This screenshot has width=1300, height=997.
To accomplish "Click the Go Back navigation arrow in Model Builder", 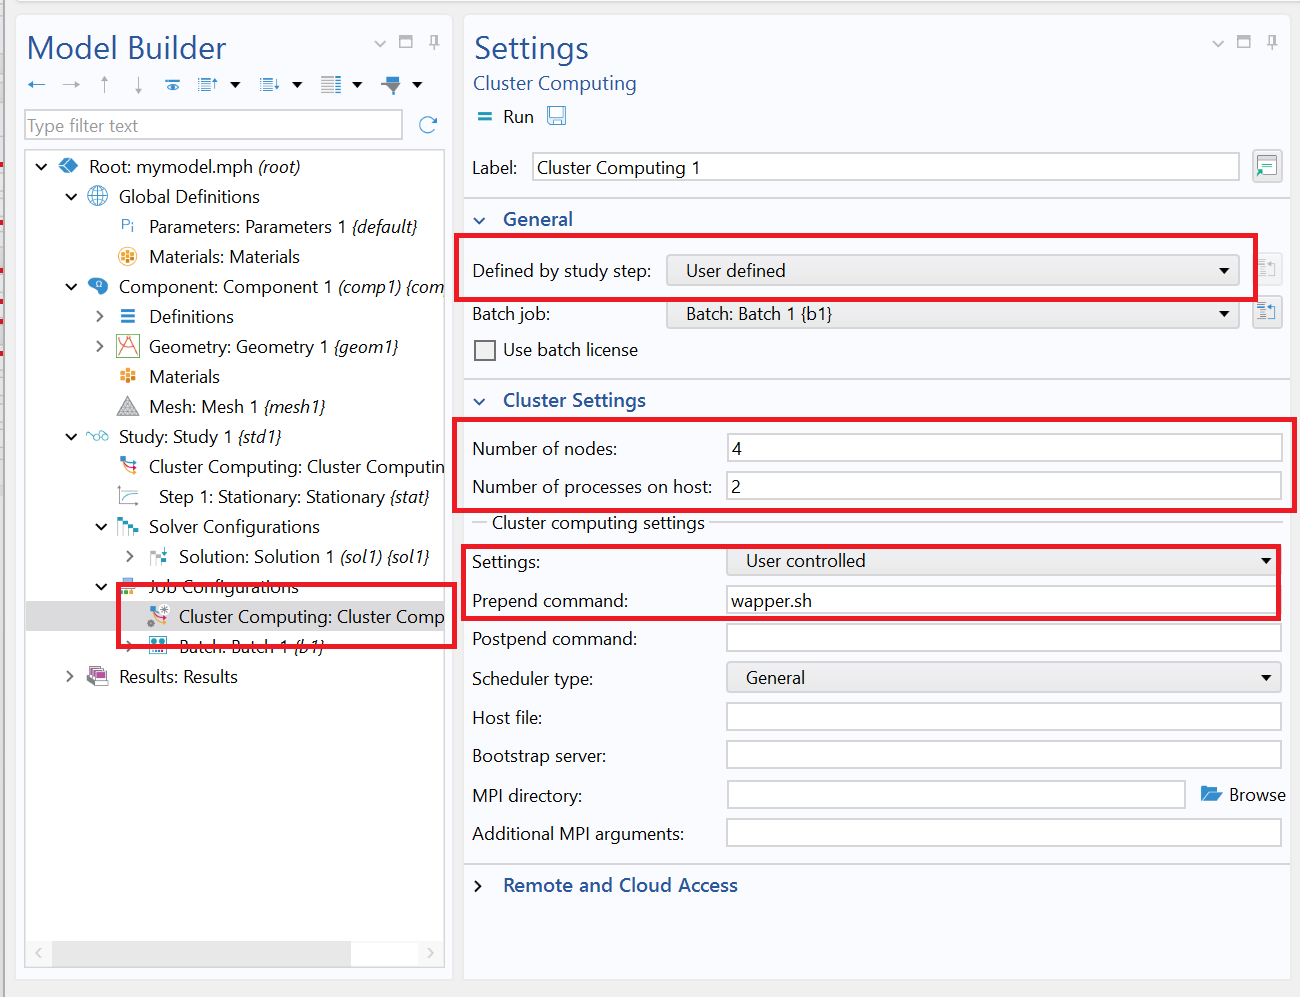I will point(37,84).
